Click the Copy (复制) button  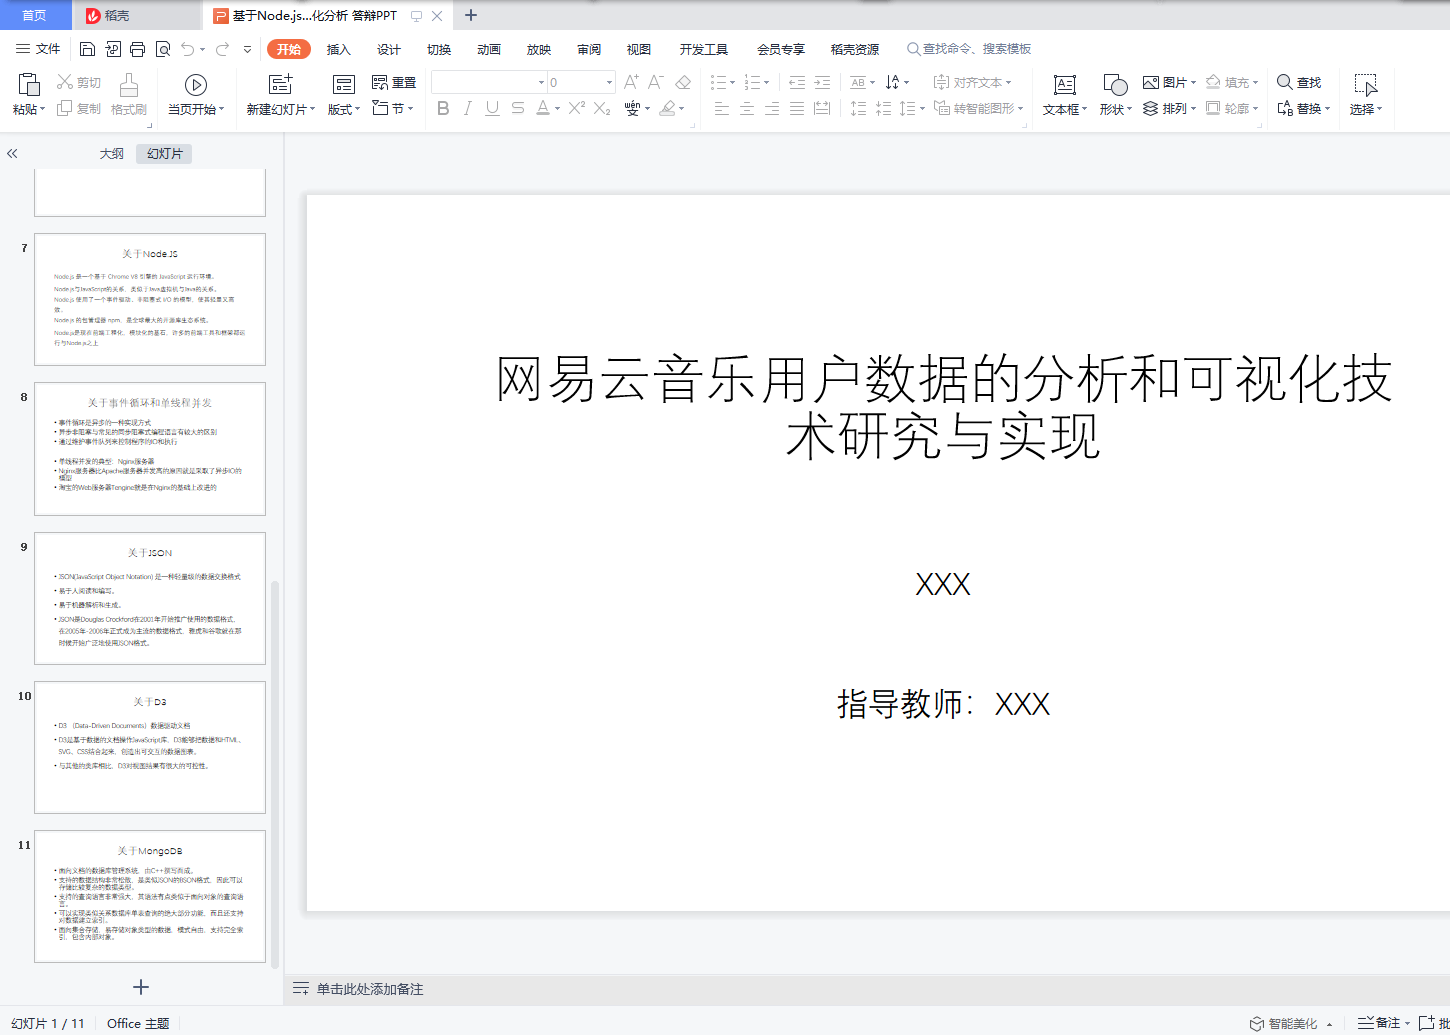tap(79, 108)
